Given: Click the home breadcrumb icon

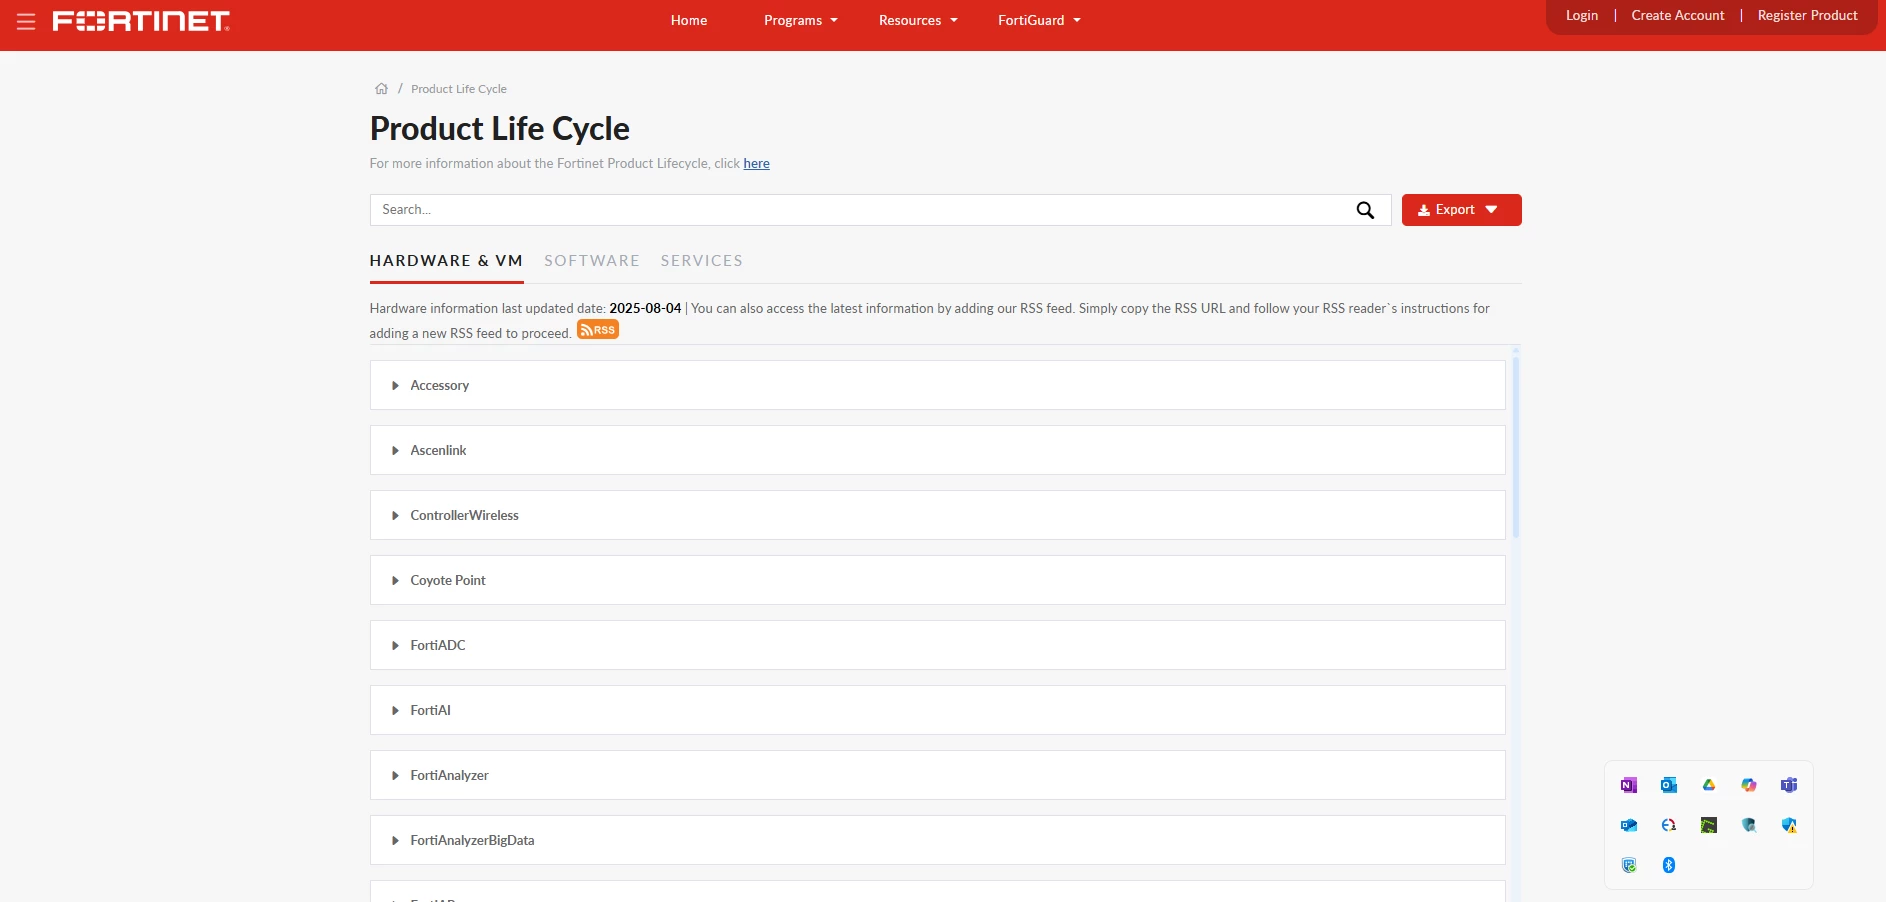Looking at the screenshot, I should (x=381, y=89).
